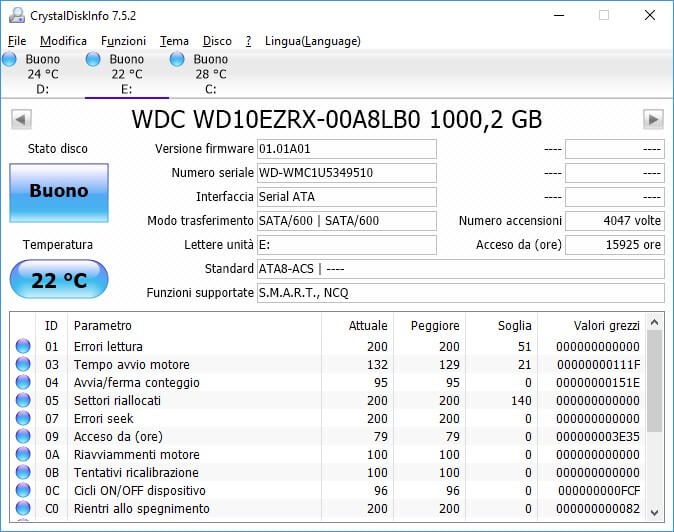The height and width of the screenshot is (532, 674).
Task: Click the status orb for attribute 01
Action: pyautogui.click(x=23, y=346)
